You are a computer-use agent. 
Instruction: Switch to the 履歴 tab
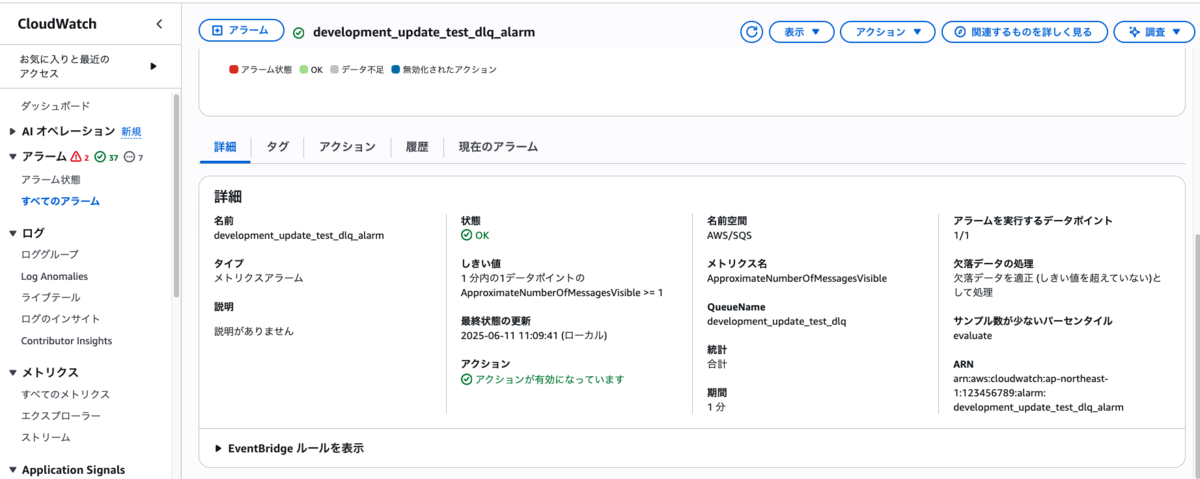(x=417, y=147)
